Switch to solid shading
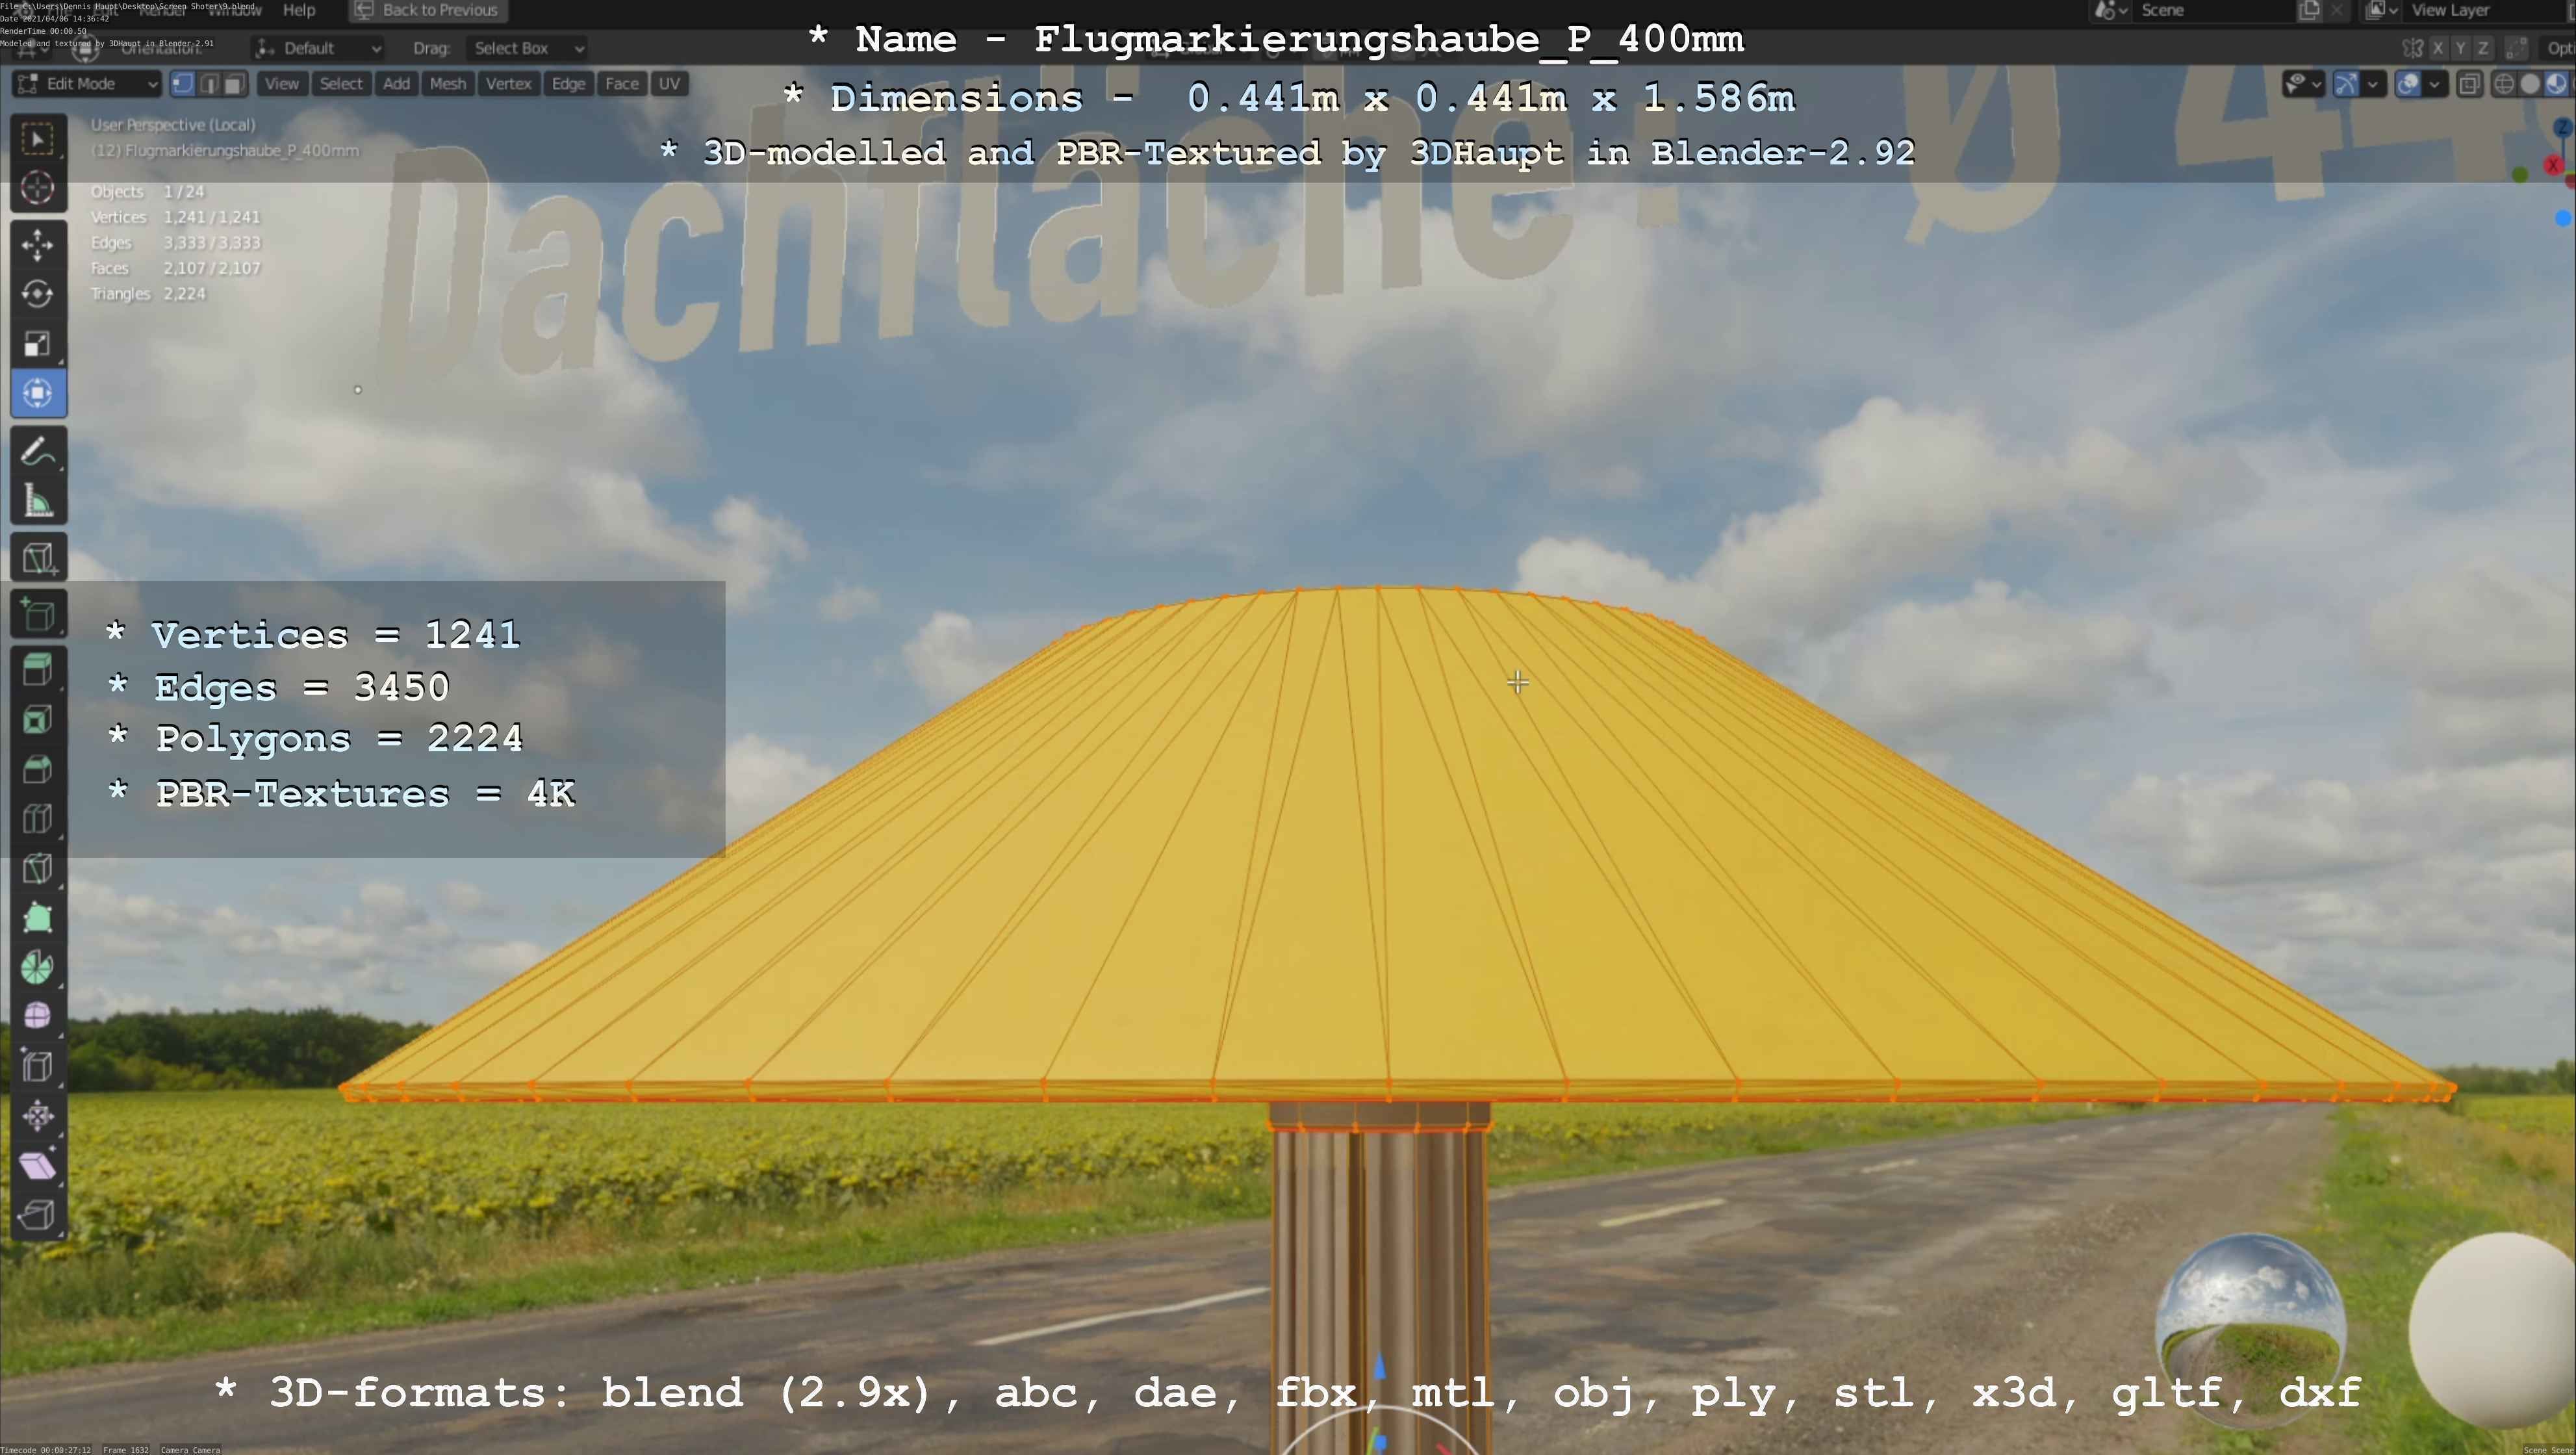 point(2530,84)
